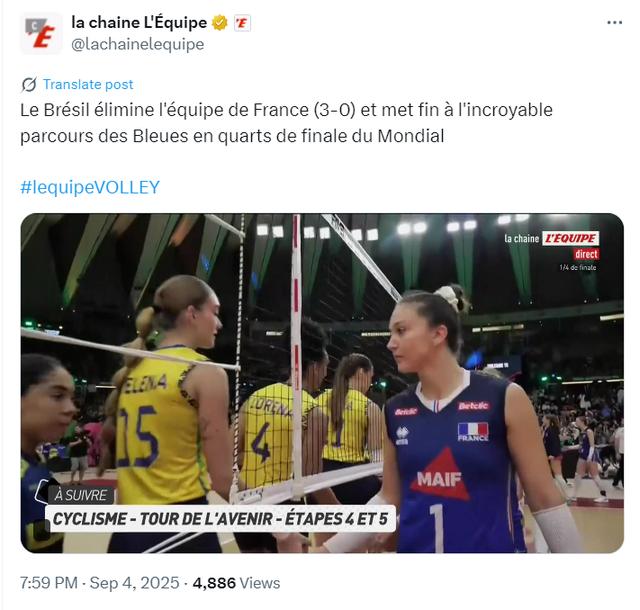The height and width of the screenshot is (610, 640).
Task: Click the gold verified badge
Action: point(220,23)
